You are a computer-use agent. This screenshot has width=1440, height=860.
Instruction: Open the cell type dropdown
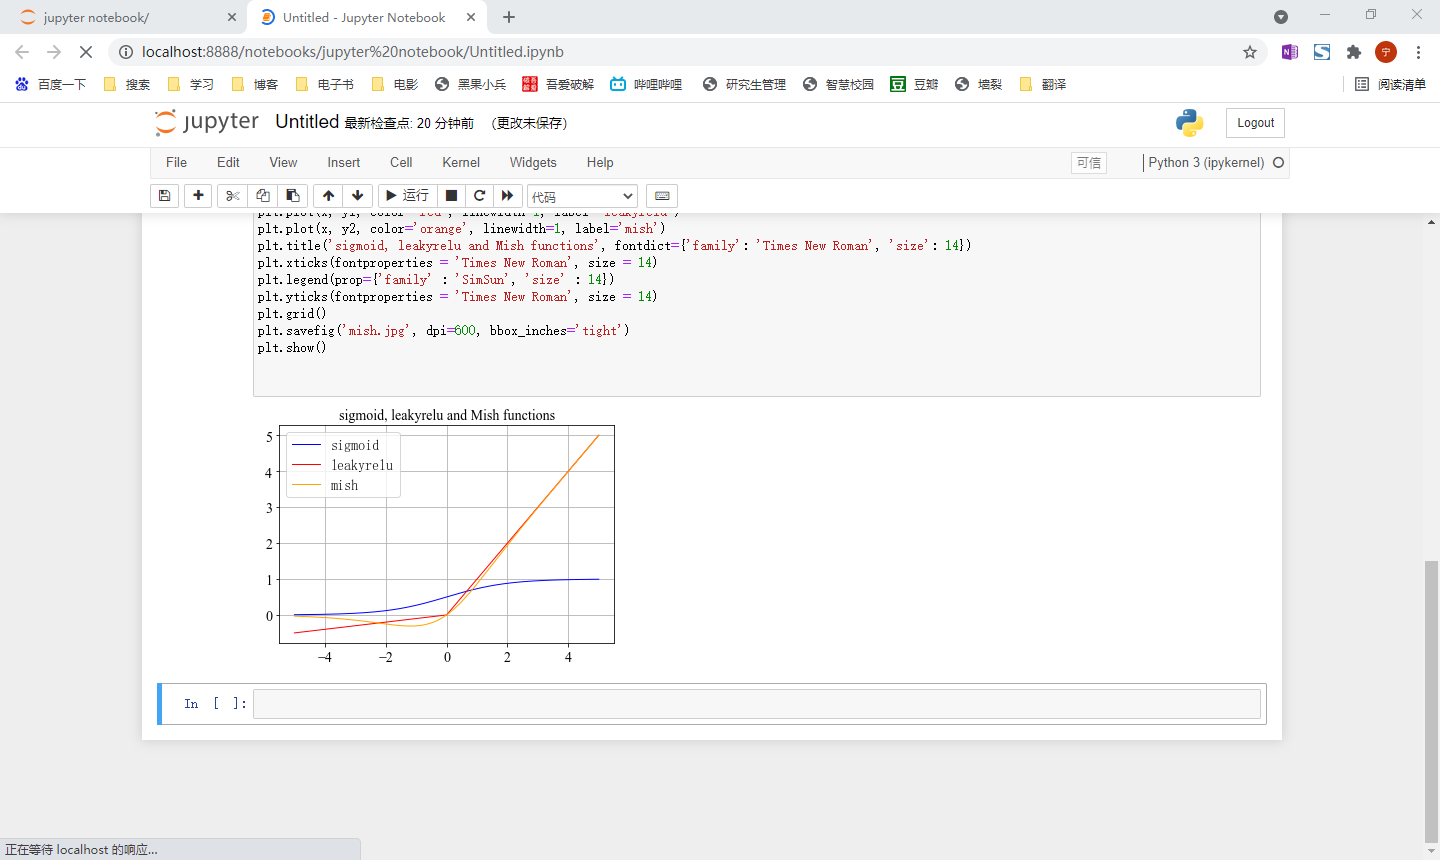[x=582, y=196]
